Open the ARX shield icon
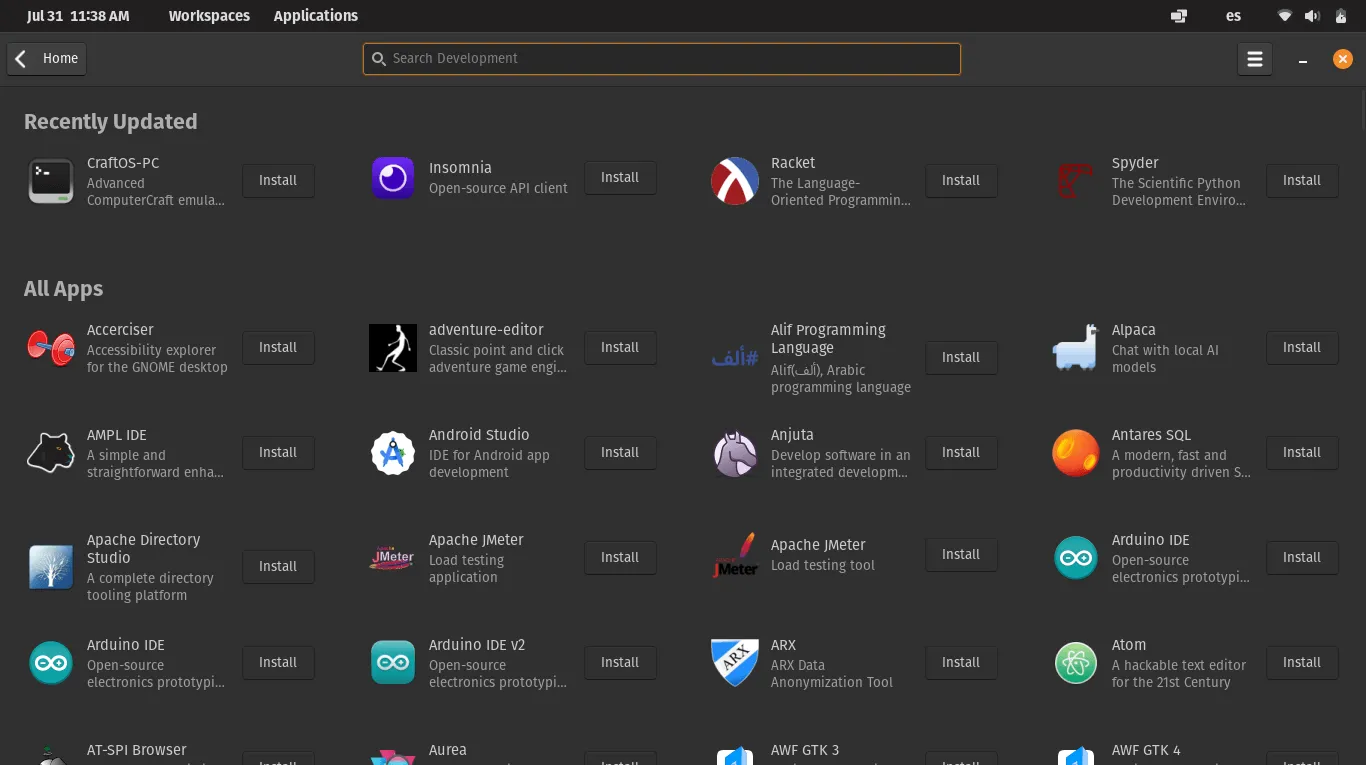The image size is (1366, 765). pyautogui.click(x=734, y=663)
